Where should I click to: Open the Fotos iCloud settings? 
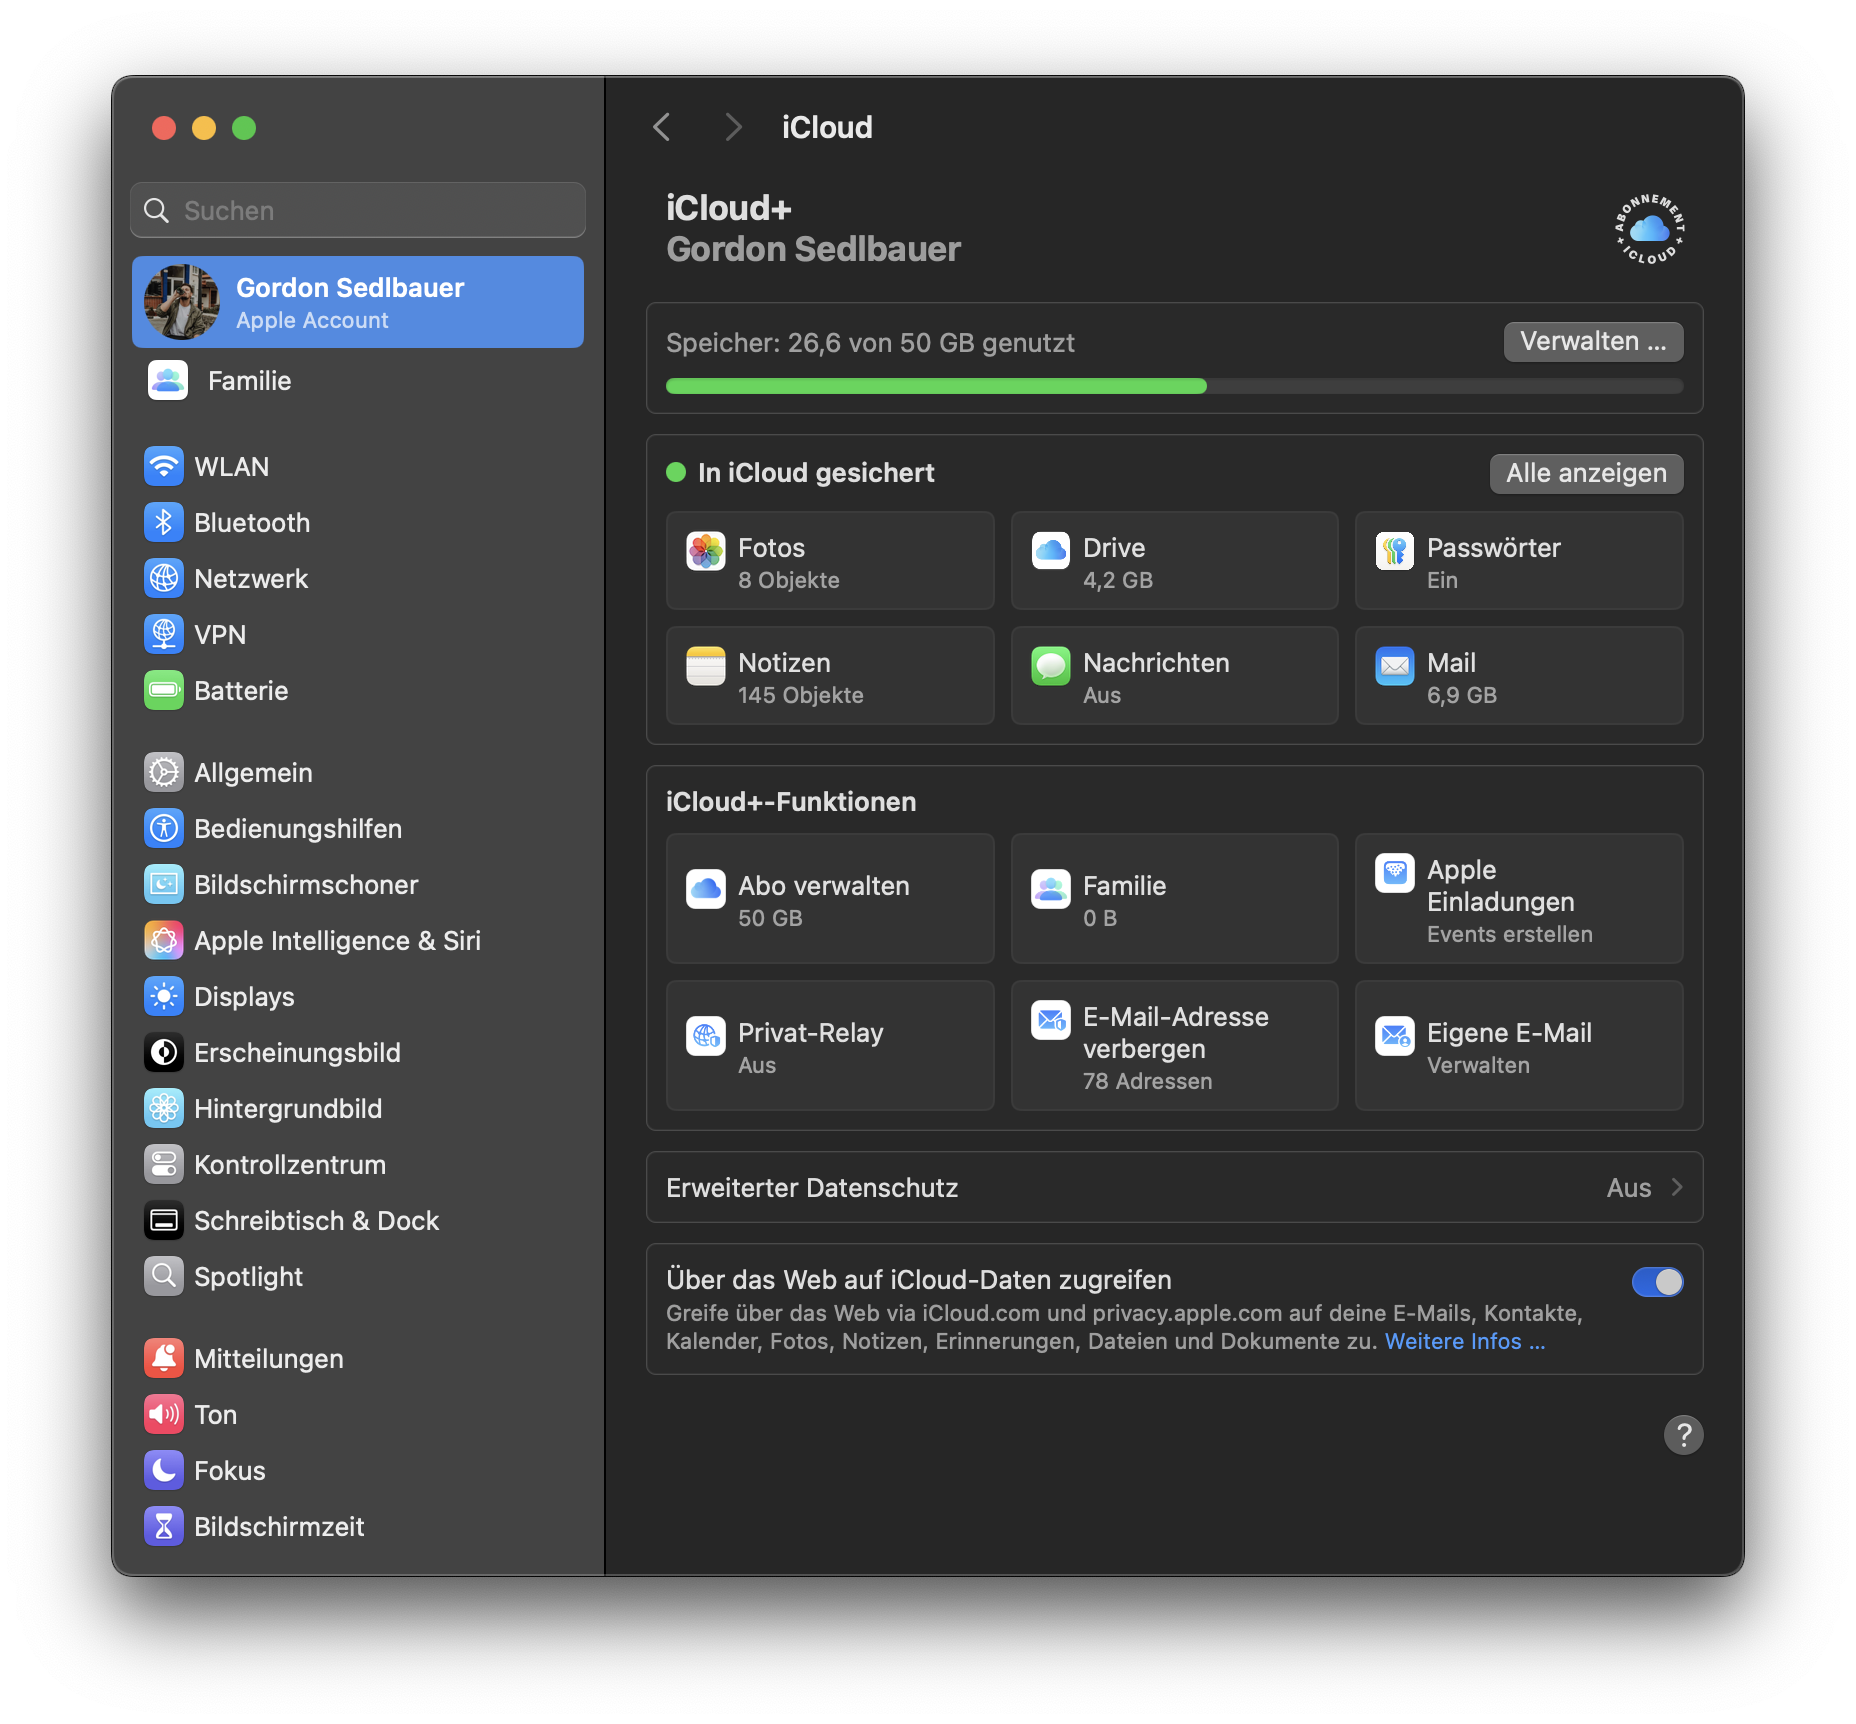pyautogui.click(x=828, y=561)
